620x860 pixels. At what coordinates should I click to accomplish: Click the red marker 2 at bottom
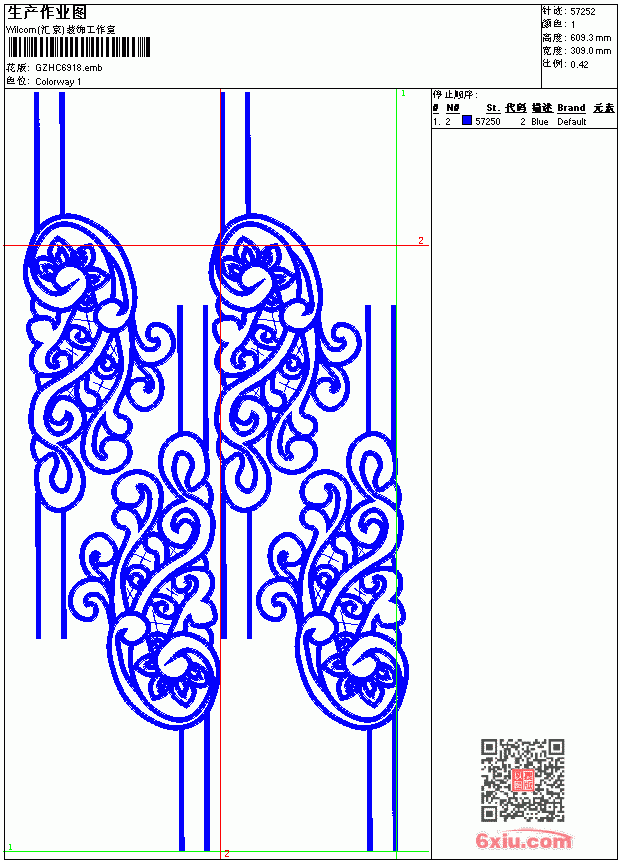[x=227, y=854]
